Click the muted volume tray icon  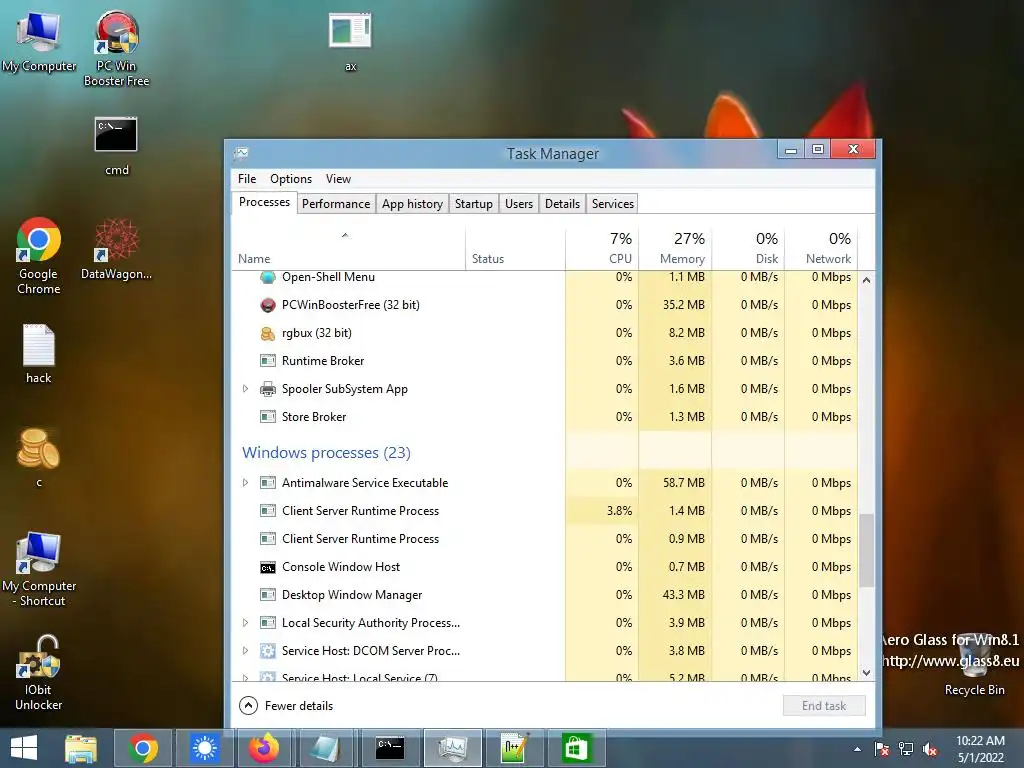(930, 749)
